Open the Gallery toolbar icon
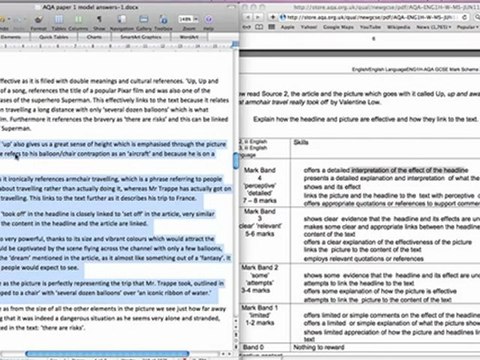 (x=144, y=20)
